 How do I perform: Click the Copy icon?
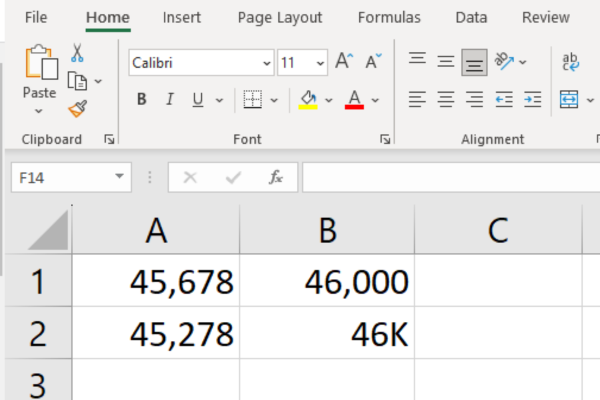[77, 81]
